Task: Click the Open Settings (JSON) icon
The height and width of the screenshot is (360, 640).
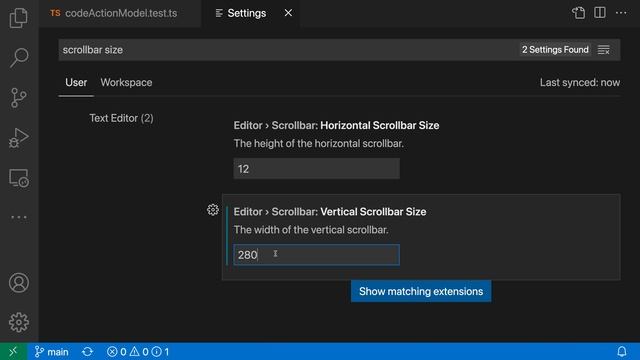Action: coord(578,13)
